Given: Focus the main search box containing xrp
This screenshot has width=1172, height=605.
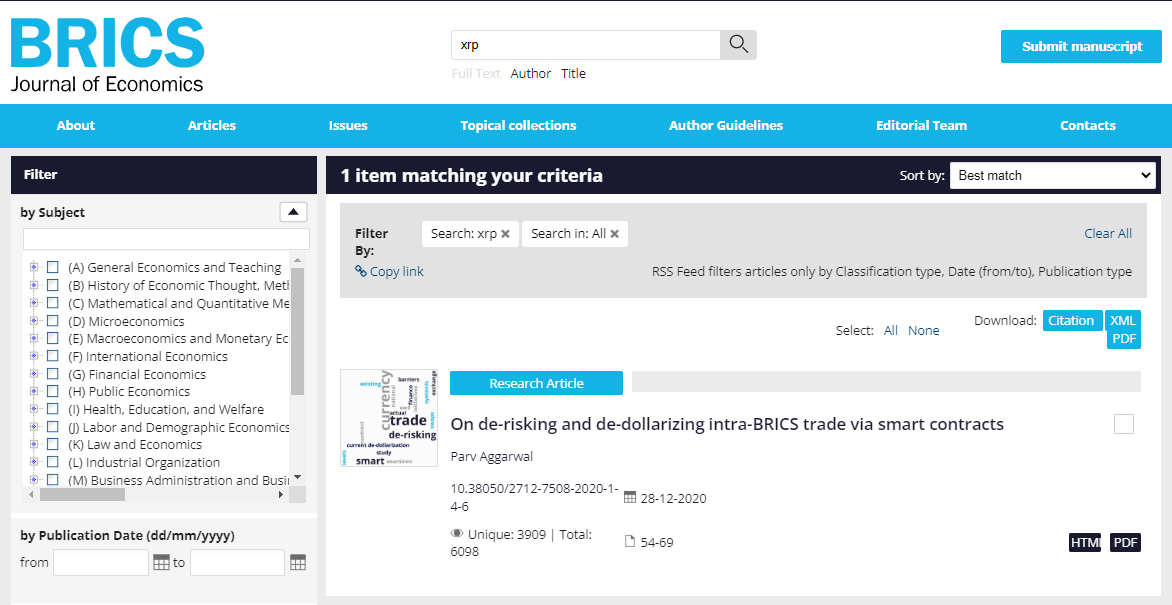Looking at the screenshot, I should [585, 45].
